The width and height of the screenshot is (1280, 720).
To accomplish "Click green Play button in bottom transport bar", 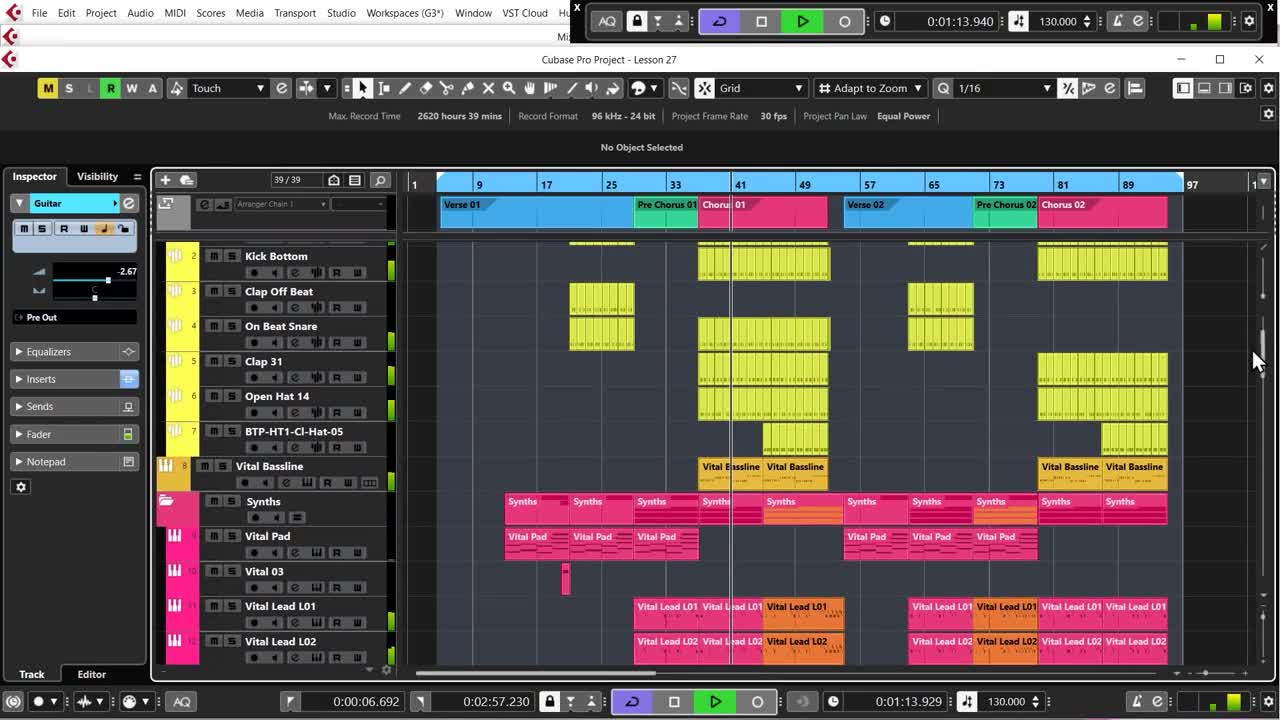I will pos(715,702).
